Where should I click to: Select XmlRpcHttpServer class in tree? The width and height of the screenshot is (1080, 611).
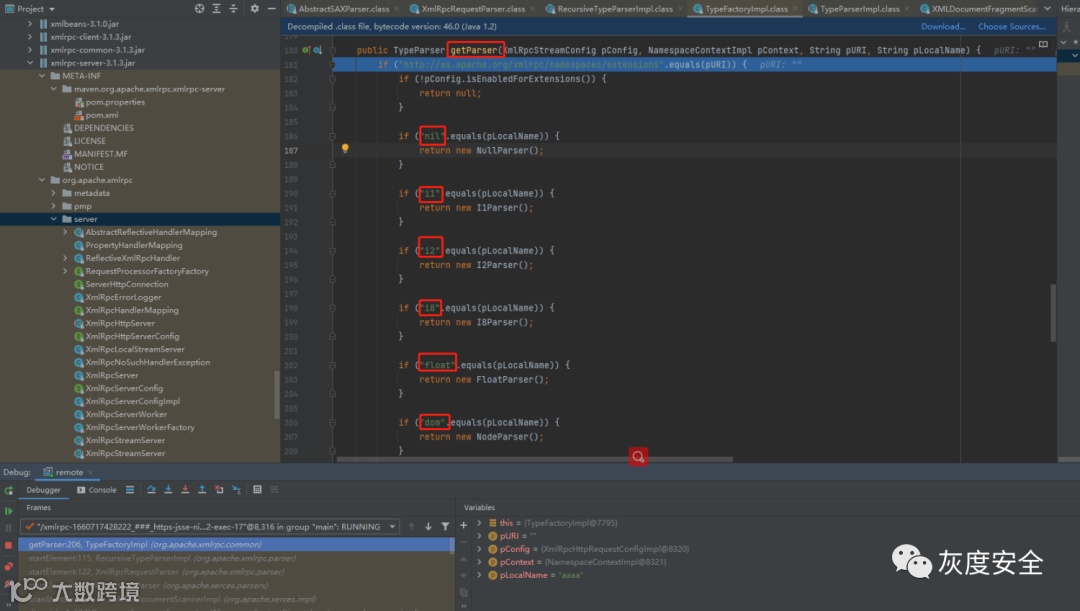[119, 323]
